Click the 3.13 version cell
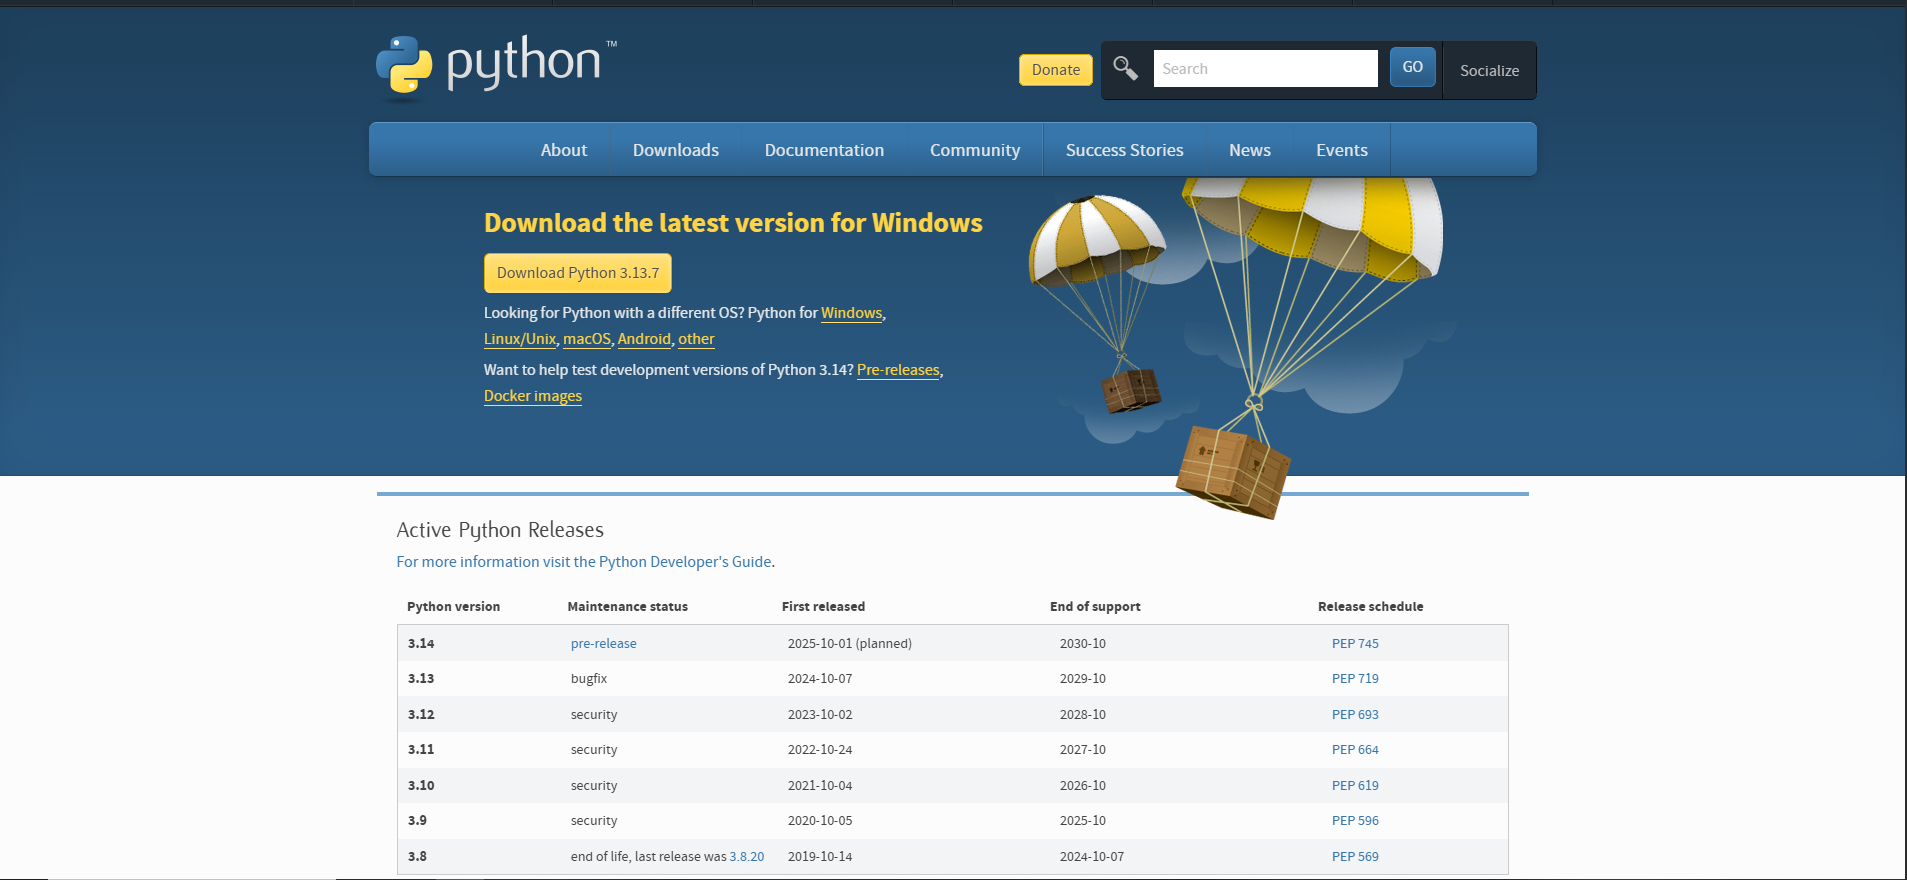 (x=421, y=679)
